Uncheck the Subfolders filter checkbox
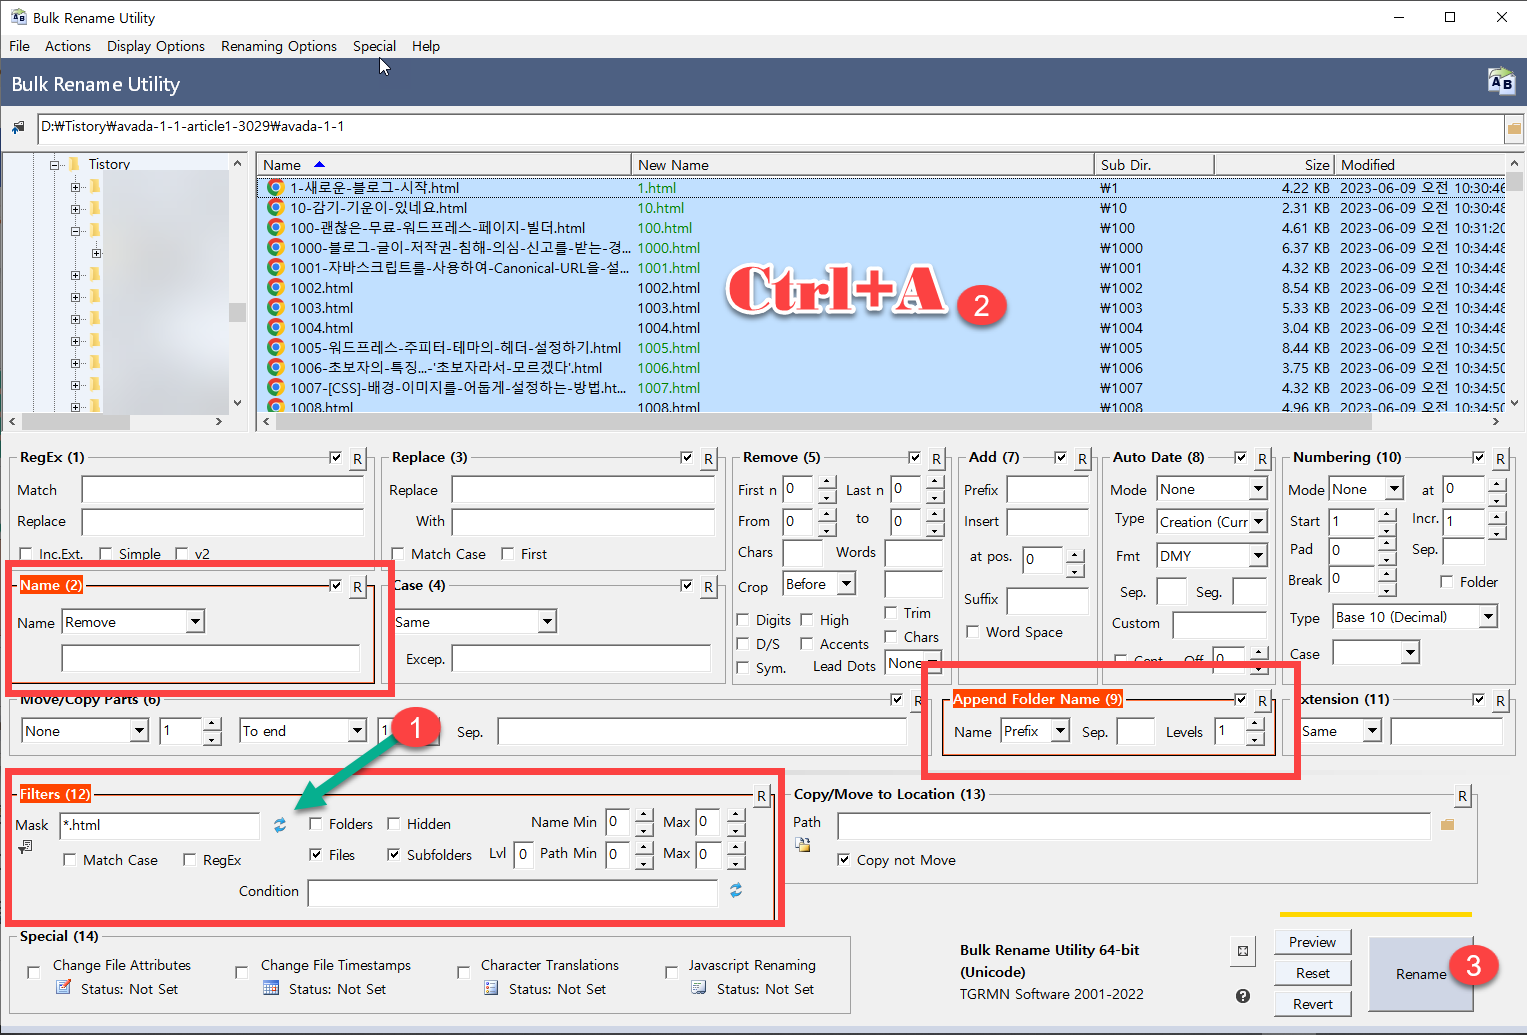 394,855
